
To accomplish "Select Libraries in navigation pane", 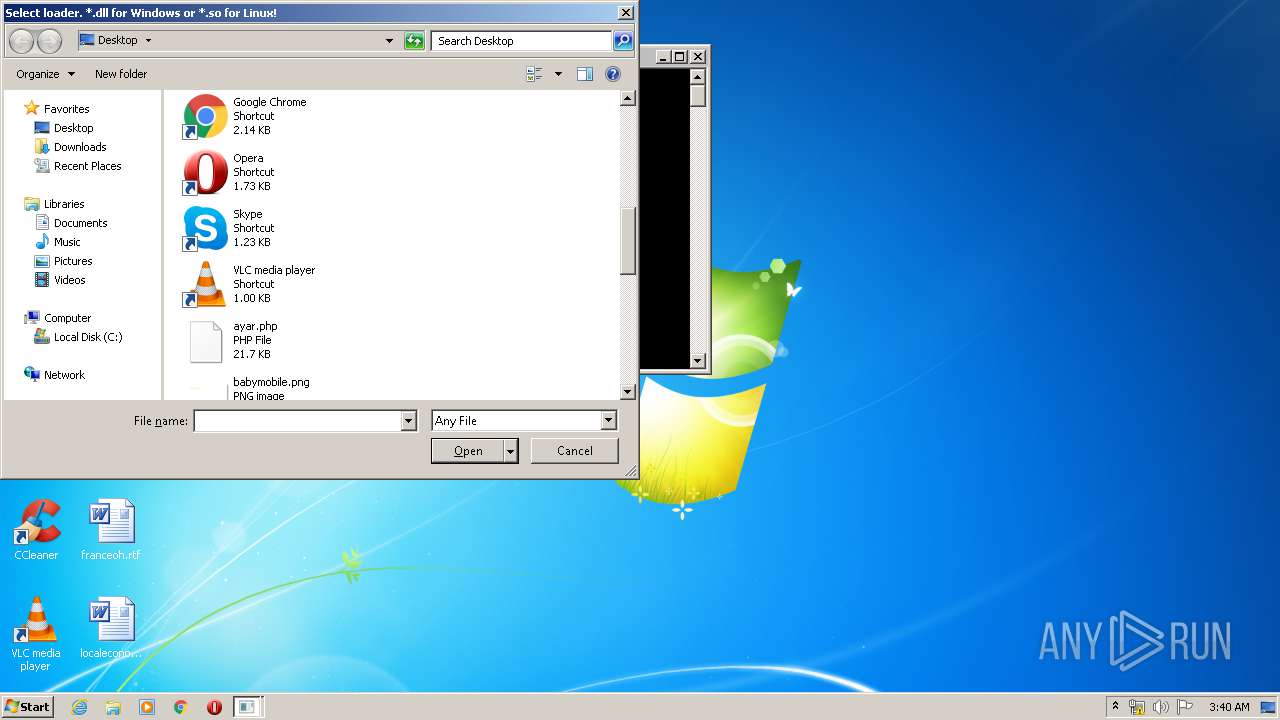I will (64, 204).
